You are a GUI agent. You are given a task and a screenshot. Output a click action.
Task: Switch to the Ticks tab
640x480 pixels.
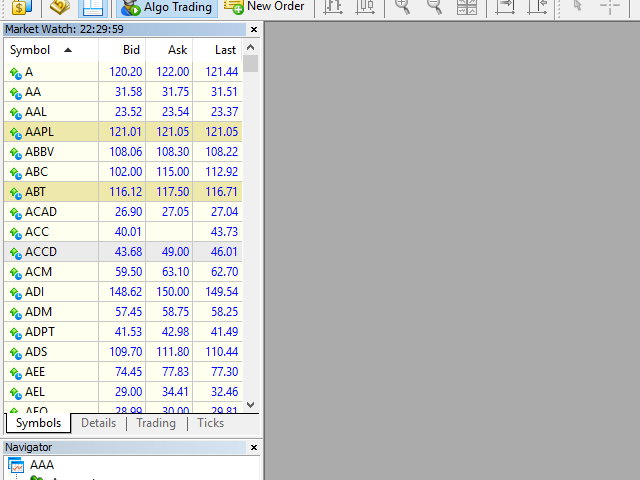click(210, 423)
